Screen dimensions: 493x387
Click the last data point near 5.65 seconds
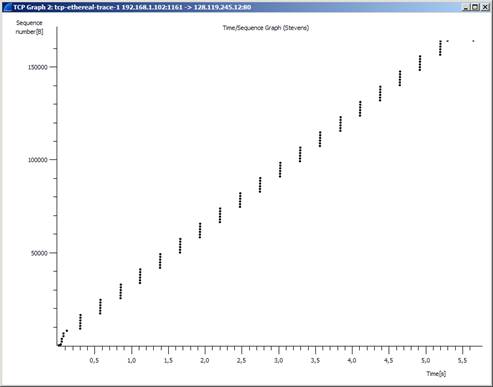pyautogui.click(x=473, y=41)
